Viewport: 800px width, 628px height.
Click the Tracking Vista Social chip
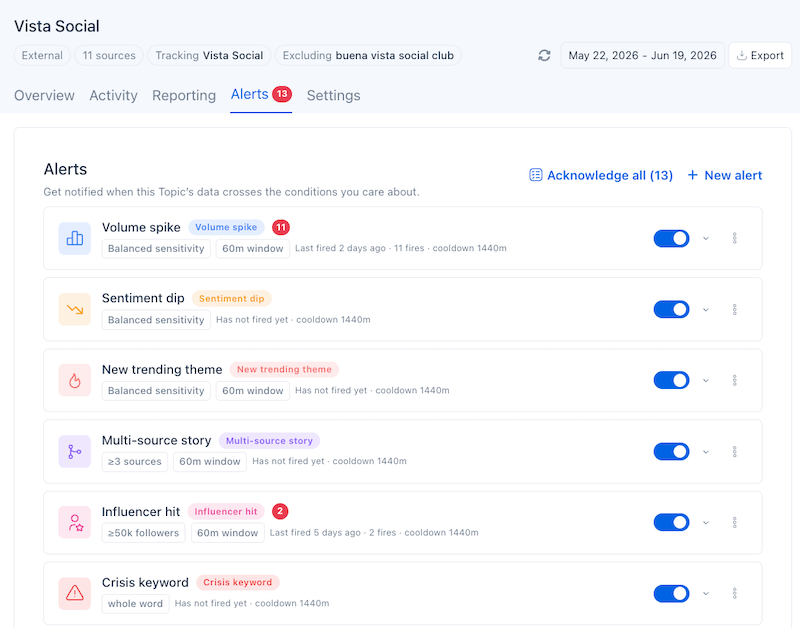coord(209,55)
